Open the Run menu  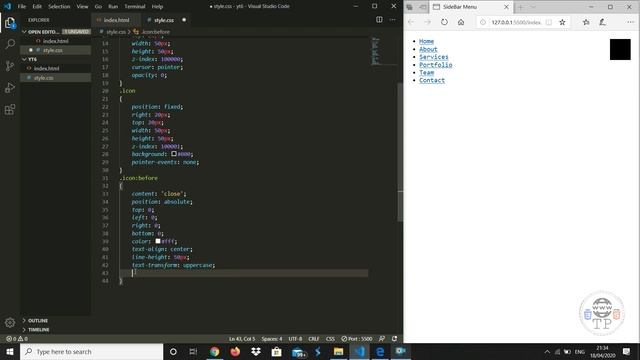[113, 7]
